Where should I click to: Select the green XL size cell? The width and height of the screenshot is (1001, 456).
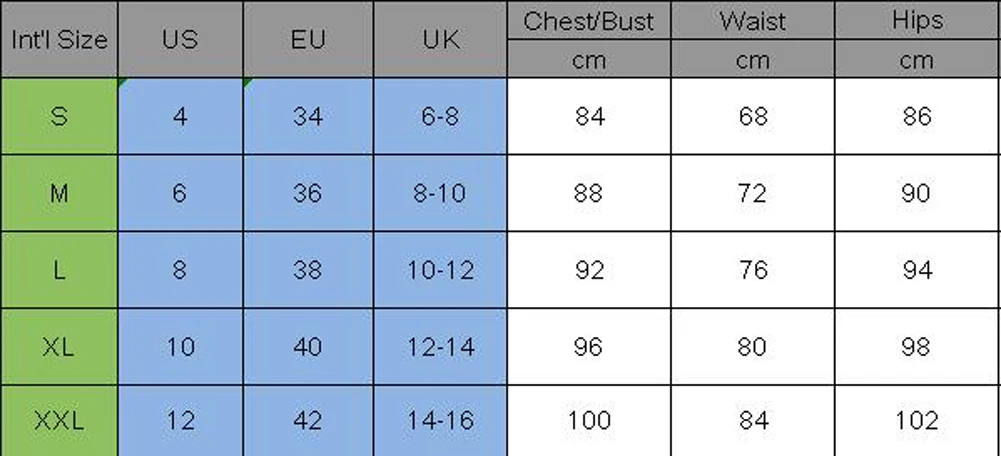point(59,347)
